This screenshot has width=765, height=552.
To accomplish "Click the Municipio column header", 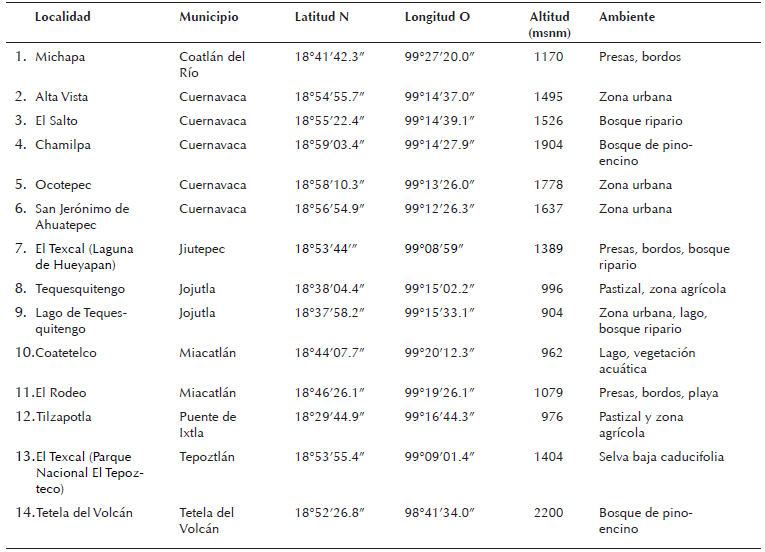I will tap(208, 18).
